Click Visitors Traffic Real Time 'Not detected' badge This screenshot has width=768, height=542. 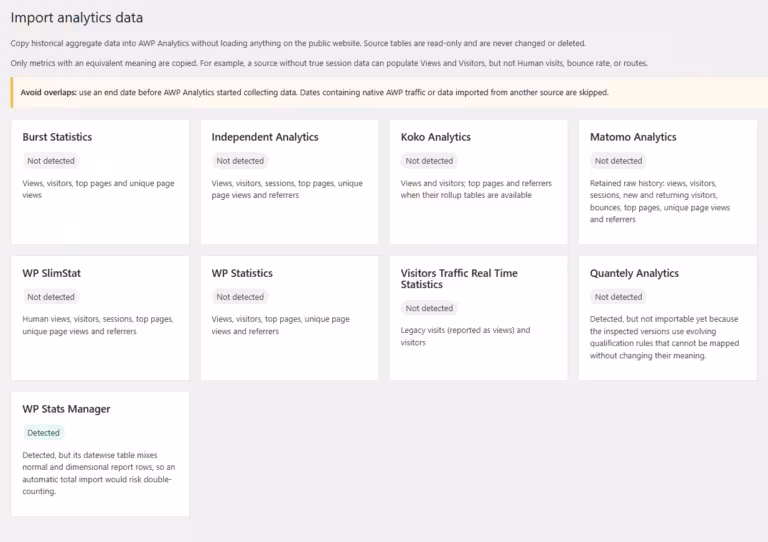tap(429, 308)
